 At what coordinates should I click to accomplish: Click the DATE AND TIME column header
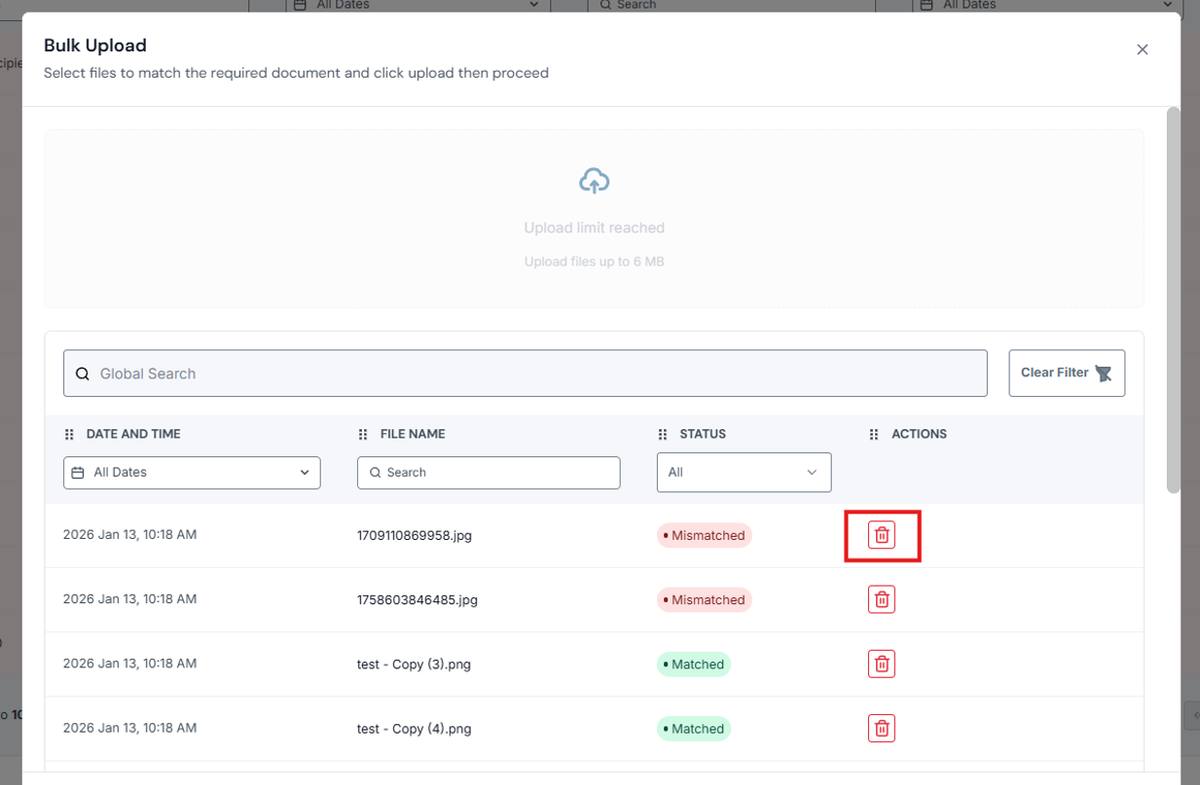[x=134, y=434]
